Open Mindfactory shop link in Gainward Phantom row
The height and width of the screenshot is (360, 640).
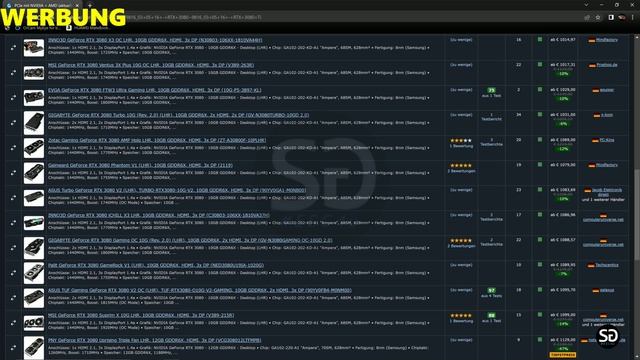pyautogui.click(x=607, y=165)
